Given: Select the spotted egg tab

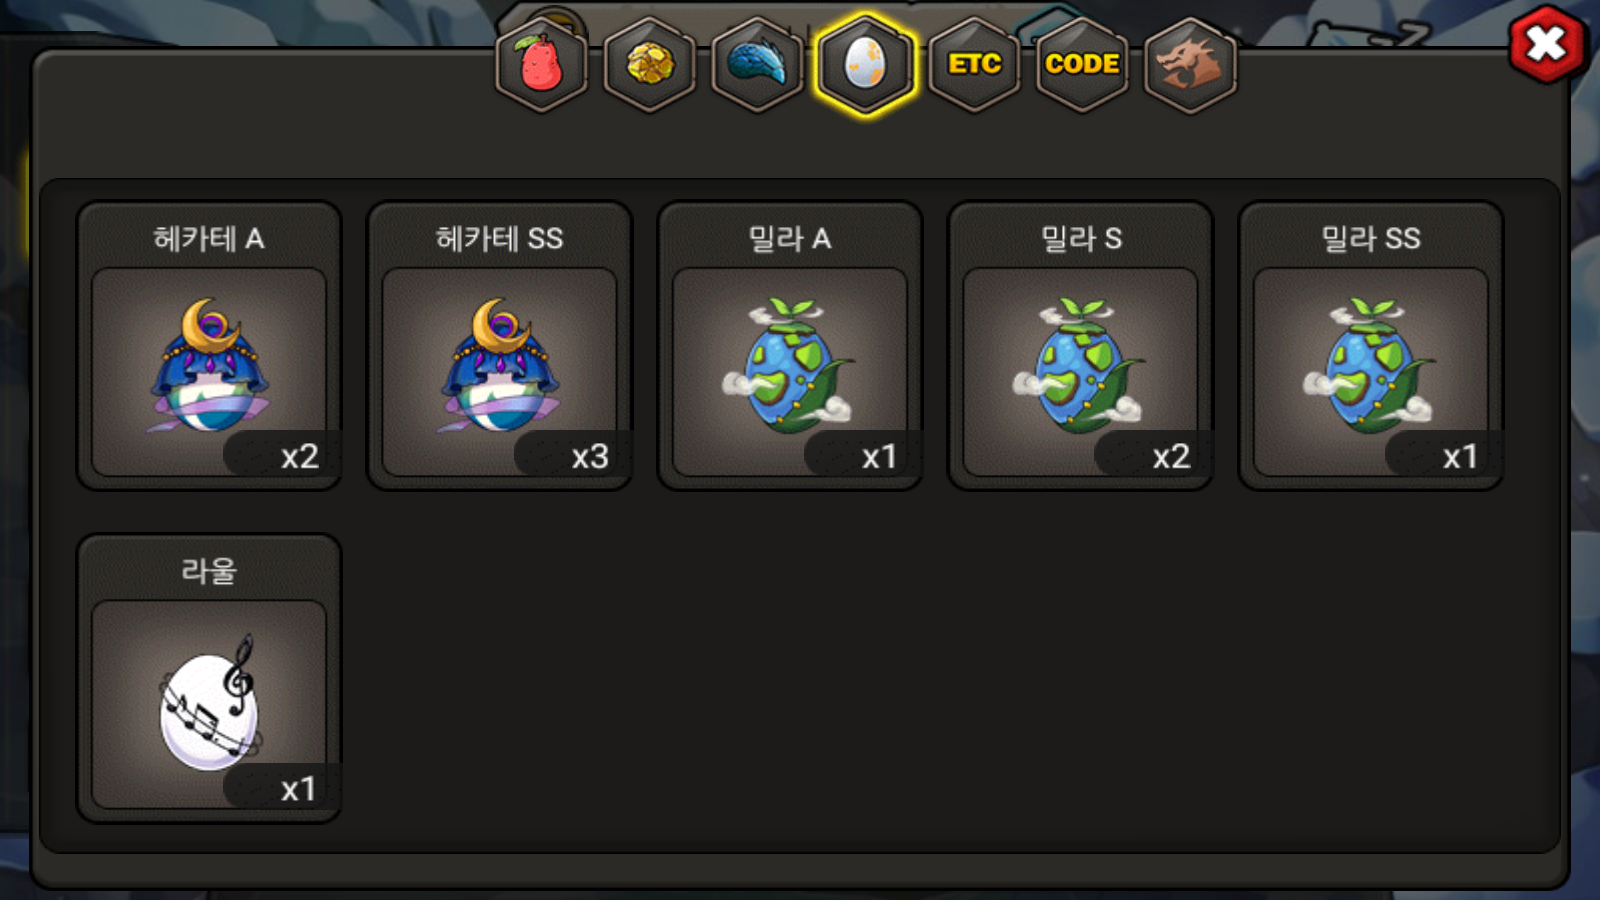Looking at the screenshot, I should pos(865,65).
